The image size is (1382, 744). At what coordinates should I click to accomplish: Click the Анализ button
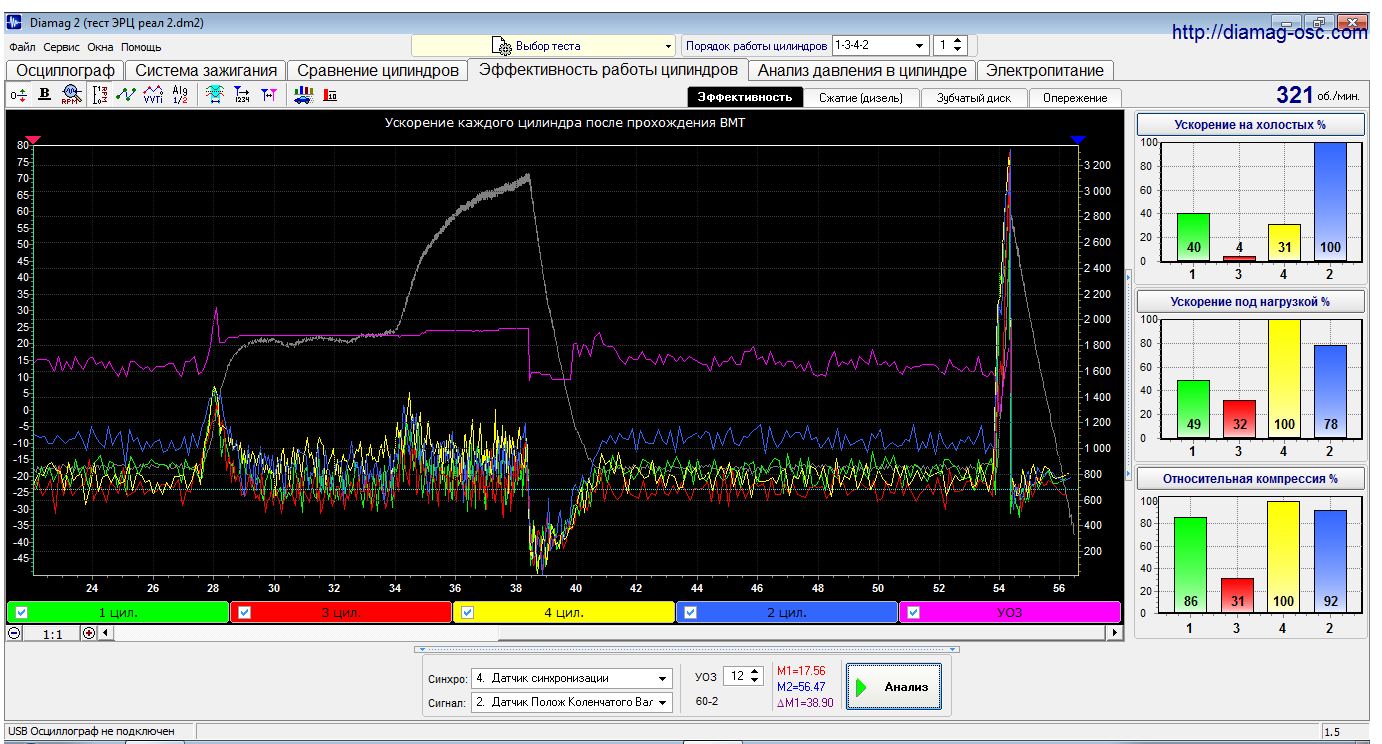pyautogui.click(x=894, y=686)
